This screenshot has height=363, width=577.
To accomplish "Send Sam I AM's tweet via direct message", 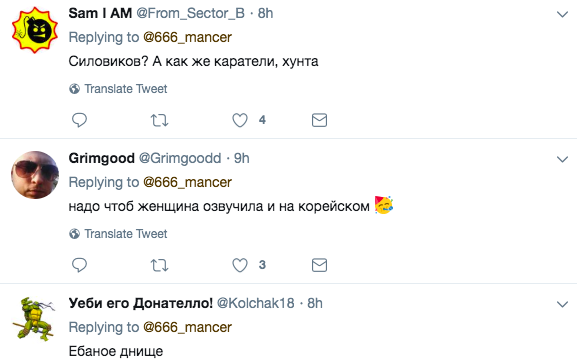I will (319, 120).
